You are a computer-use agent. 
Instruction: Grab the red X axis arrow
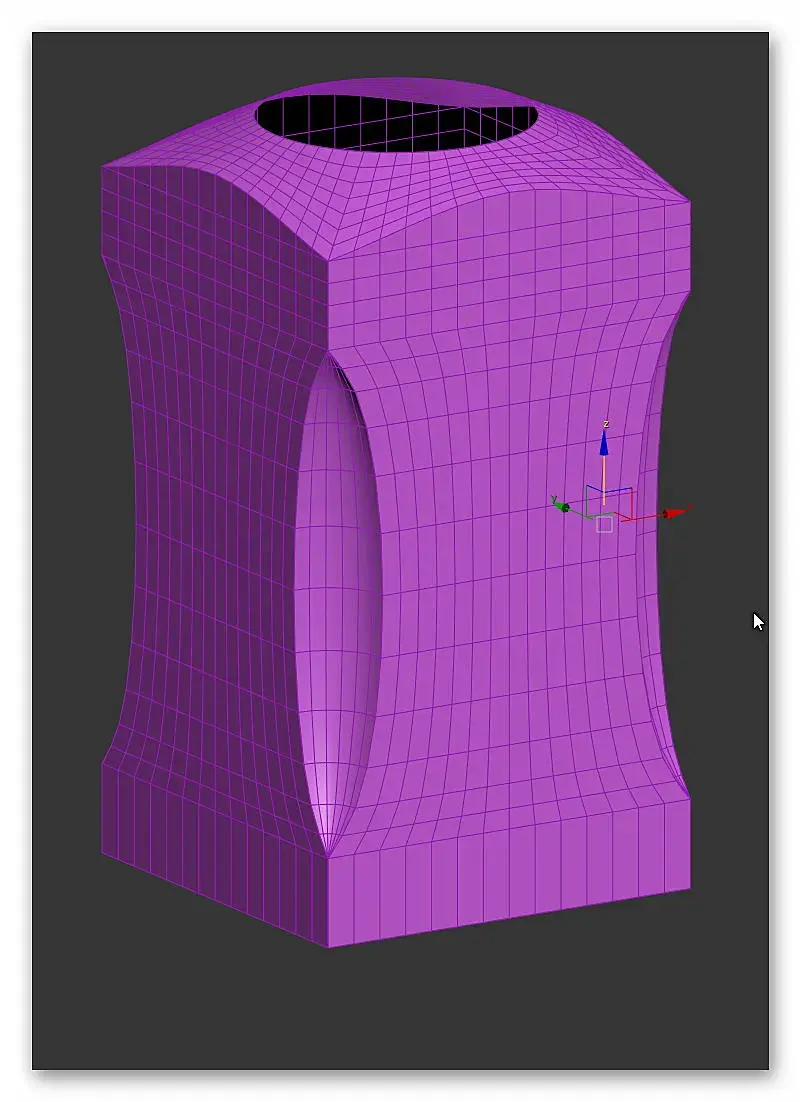coord(675,513)
